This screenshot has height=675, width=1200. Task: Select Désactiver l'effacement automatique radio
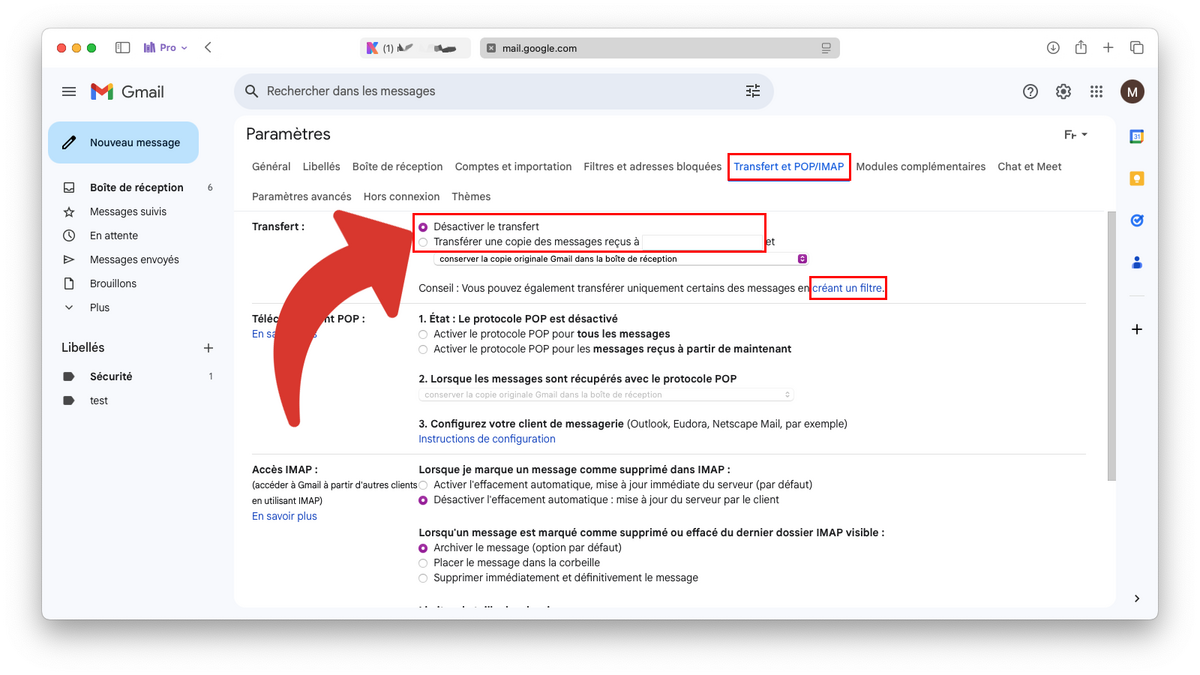423,500
